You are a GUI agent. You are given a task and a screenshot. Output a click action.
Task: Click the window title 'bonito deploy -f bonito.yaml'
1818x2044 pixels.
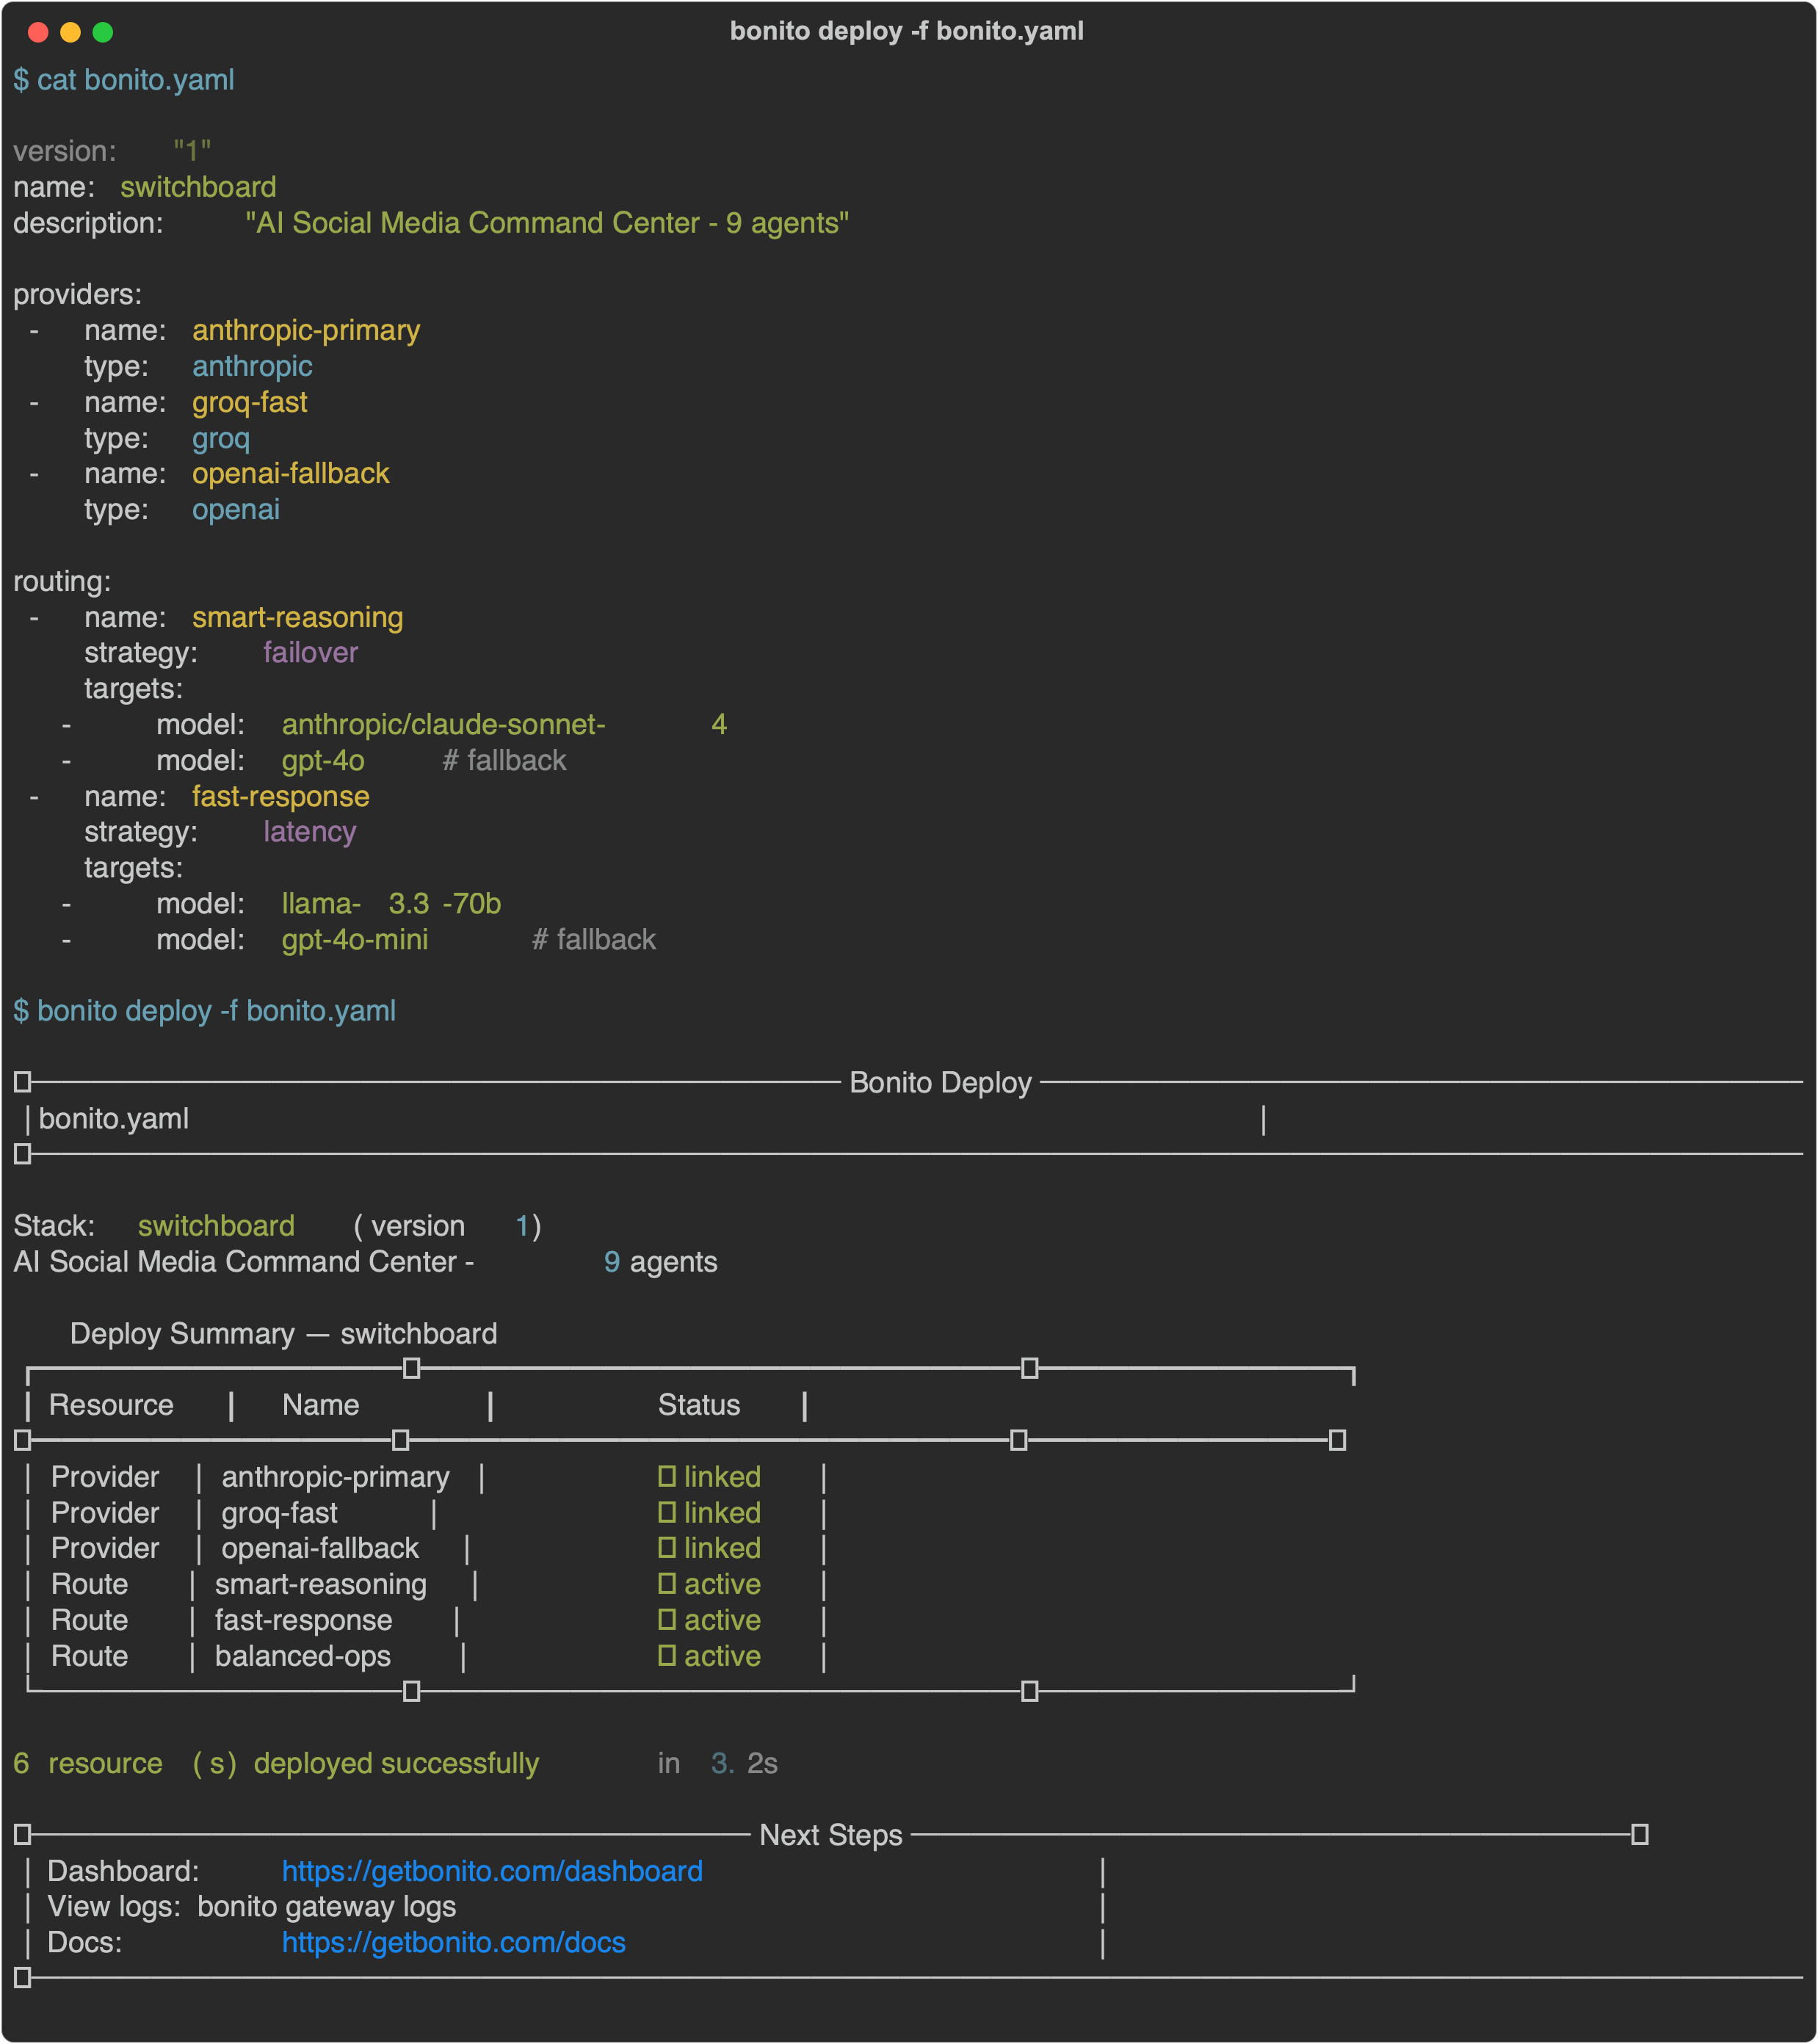(x=907, y=31)
